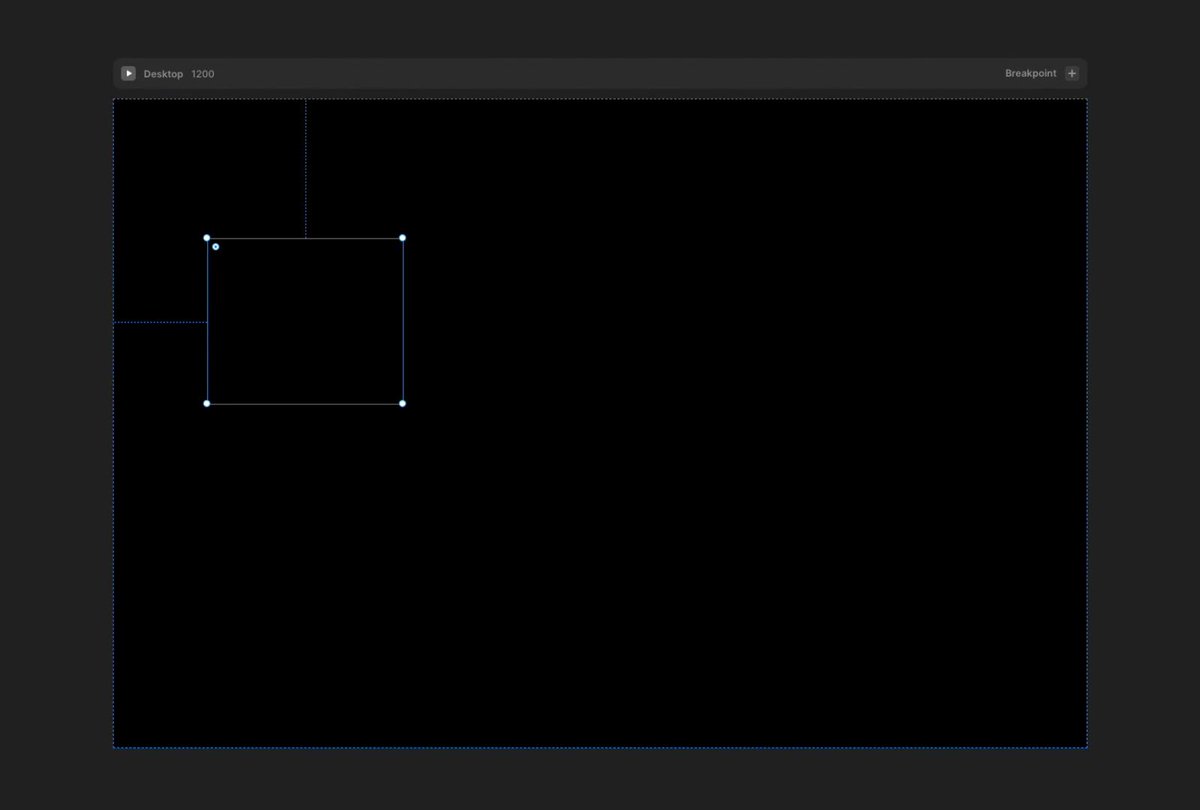Select the Desktop breakpoint label
1200x810 pixels.
163,74
